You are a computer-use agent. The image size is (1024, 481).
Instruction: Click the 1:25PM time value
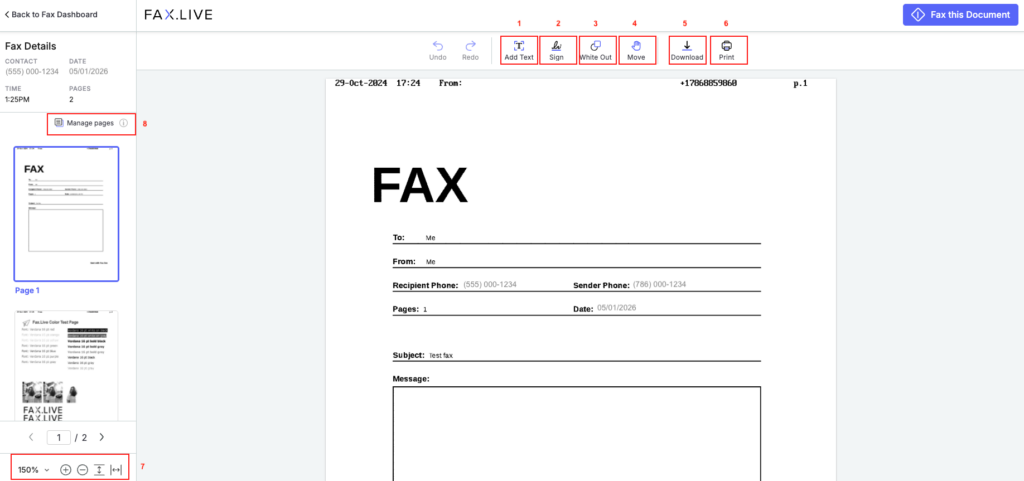click(x=16, y=99)
